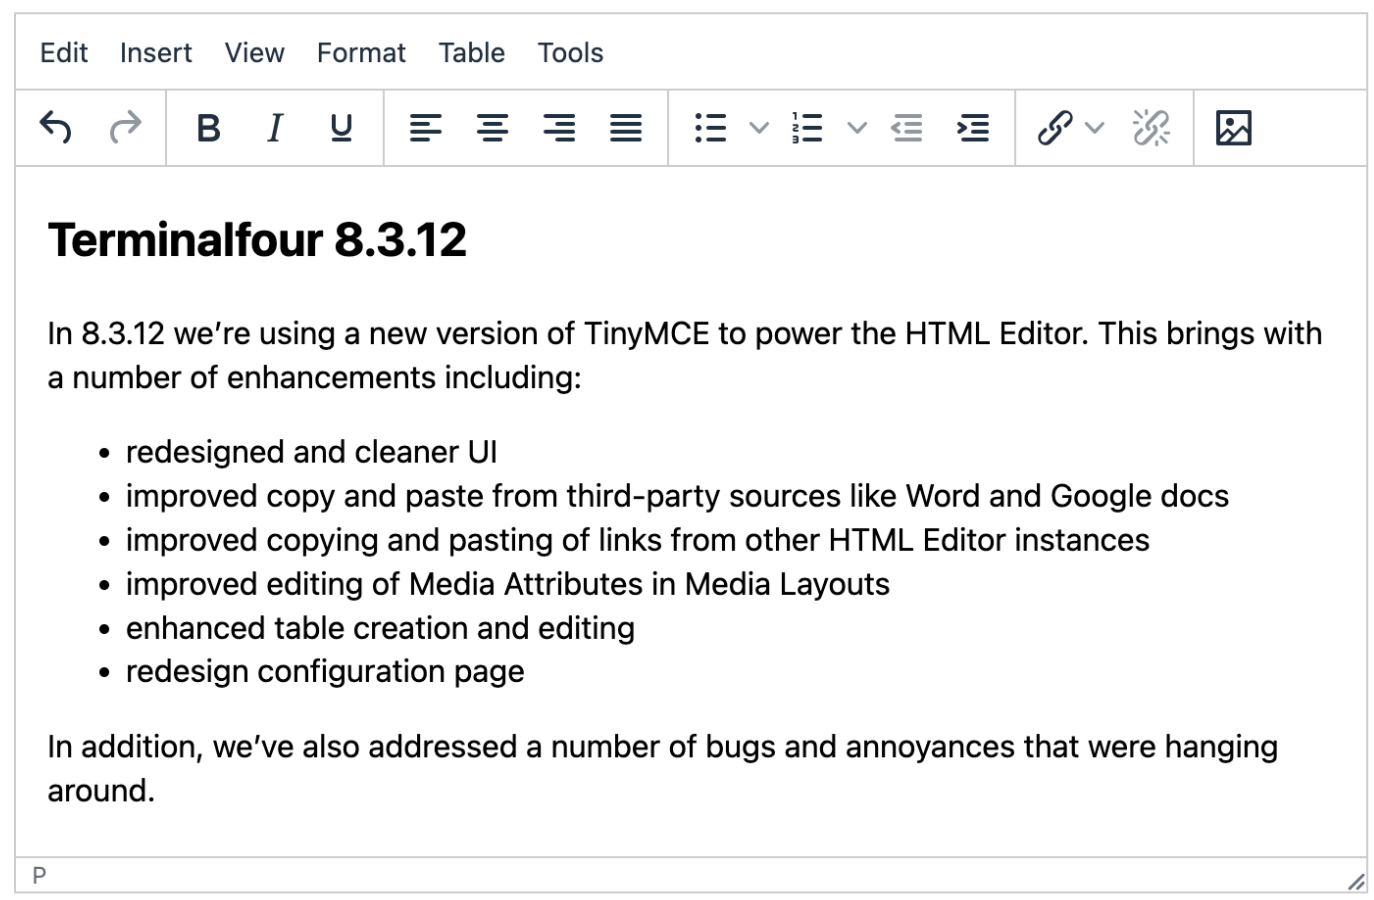The image size is (1374, 900).
Task: Click the insert image icon
Action: click(1233, 128)
